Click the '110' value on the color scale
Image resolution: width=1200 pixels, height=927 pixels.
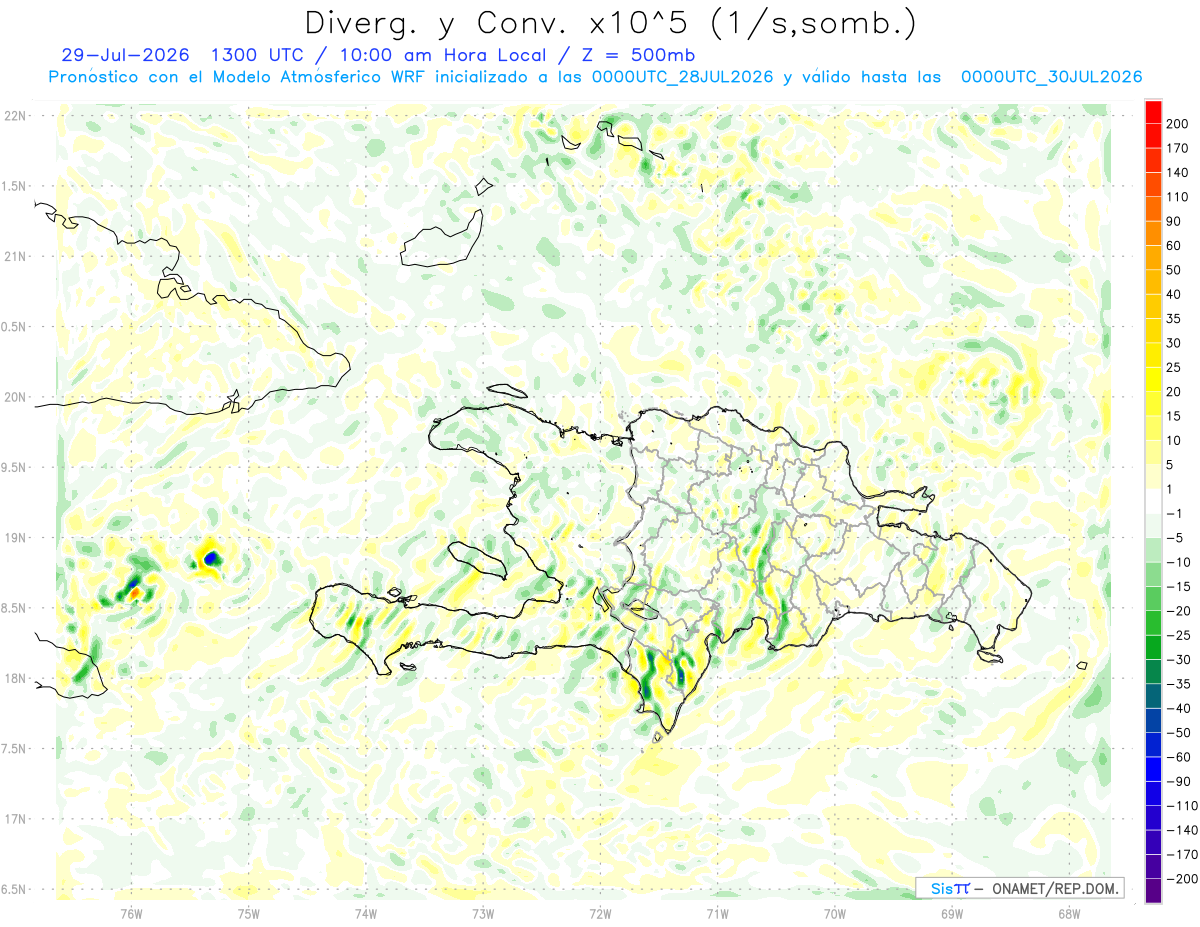(1178, 197)
